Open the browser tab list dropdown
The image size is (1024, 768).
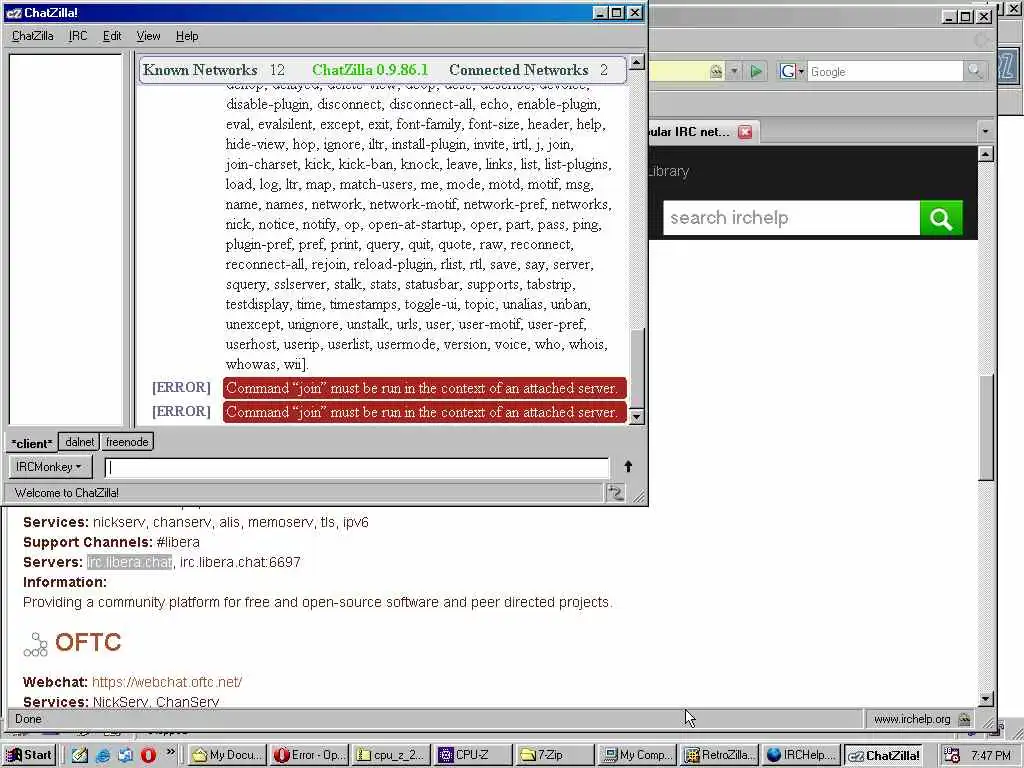(x=985, y=131)
